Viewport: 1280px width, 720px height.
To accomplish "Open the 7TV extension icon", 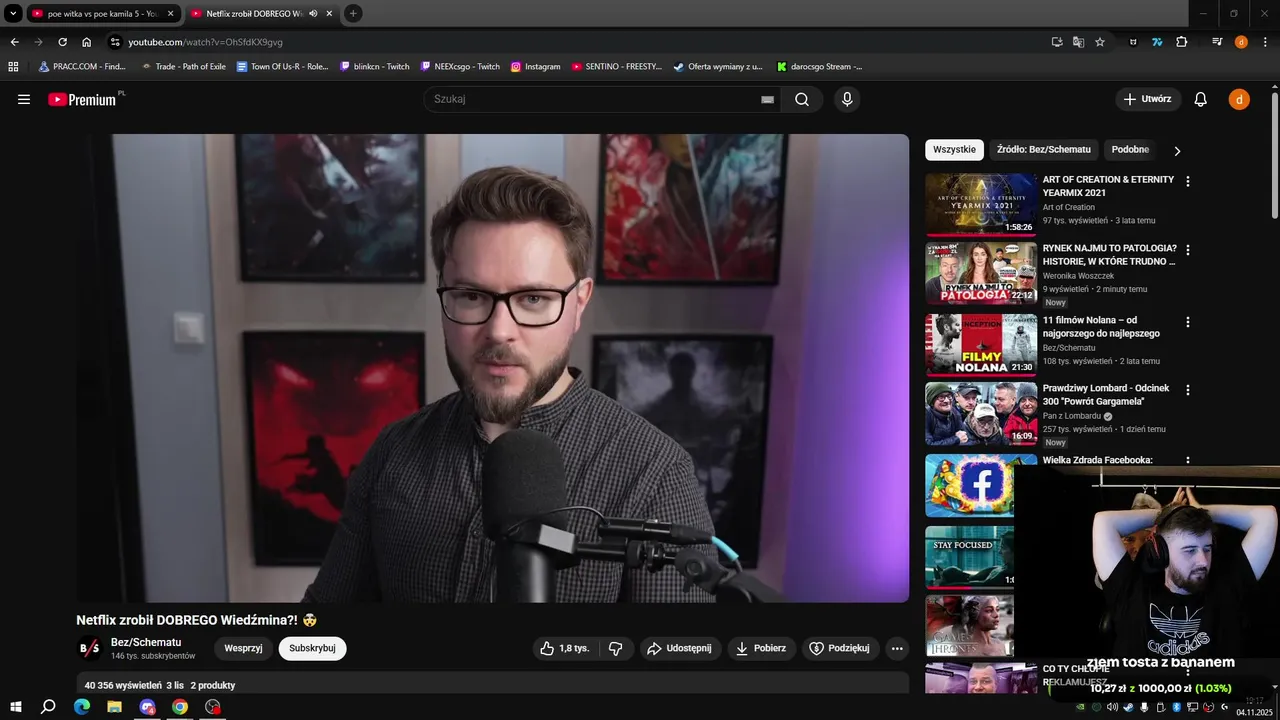I will (x=1157, y=42).
